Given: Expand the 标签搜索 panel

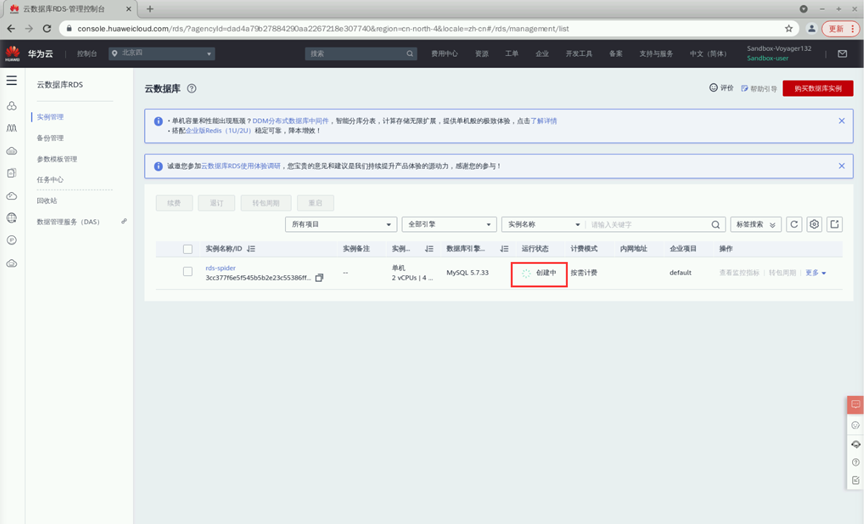Looking at the screenshot, I should pos(756,224).
